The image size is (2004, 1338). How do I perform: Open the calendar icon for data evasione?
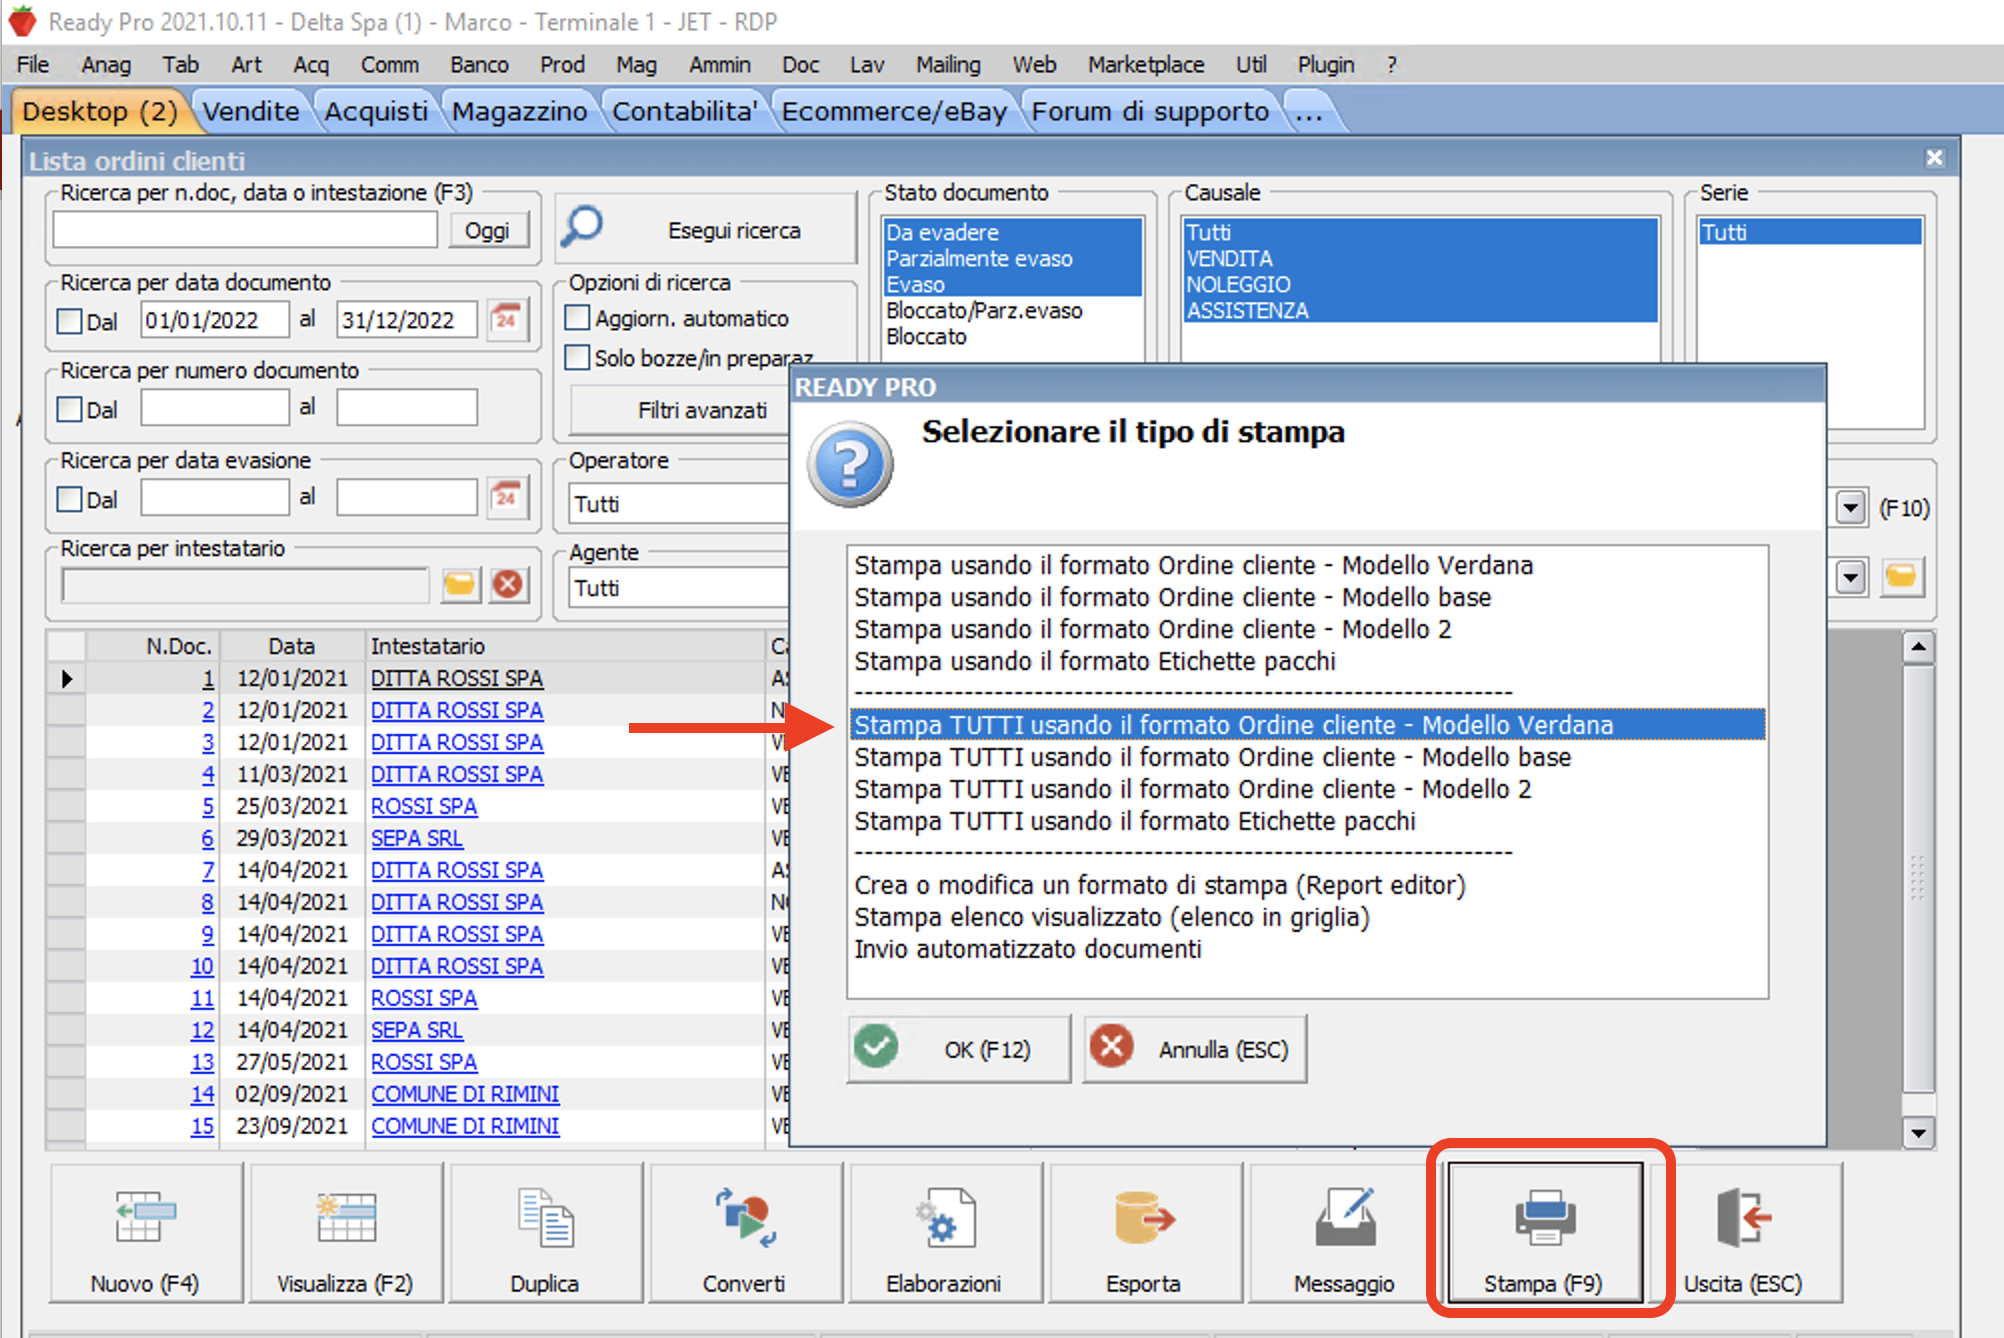[x=507, y=497]
